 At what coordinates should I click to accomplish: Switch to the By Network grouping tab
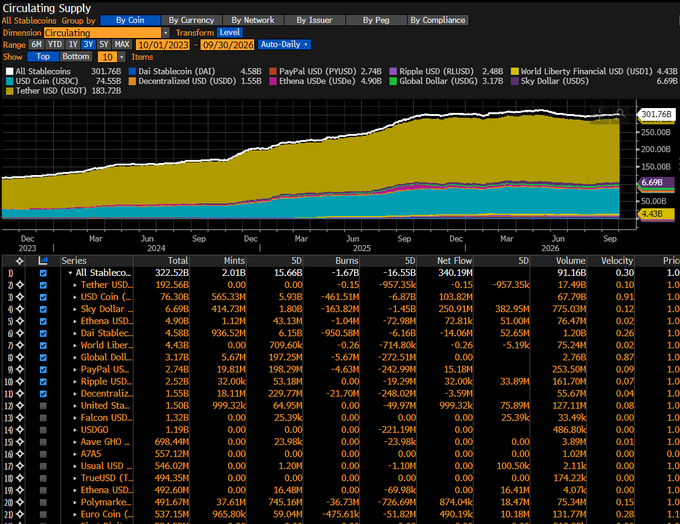pos(253,20)
